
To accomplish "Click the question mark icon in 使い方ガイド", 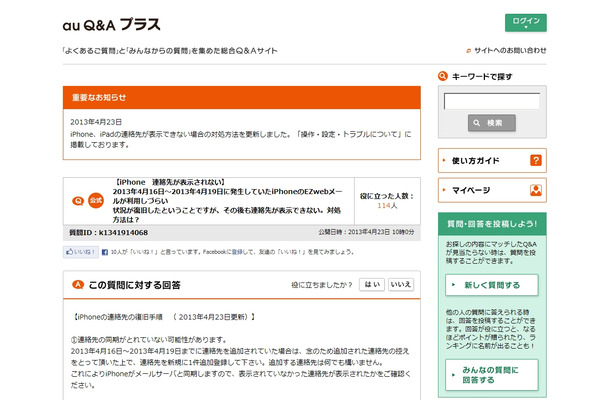I will click(536, 160).
